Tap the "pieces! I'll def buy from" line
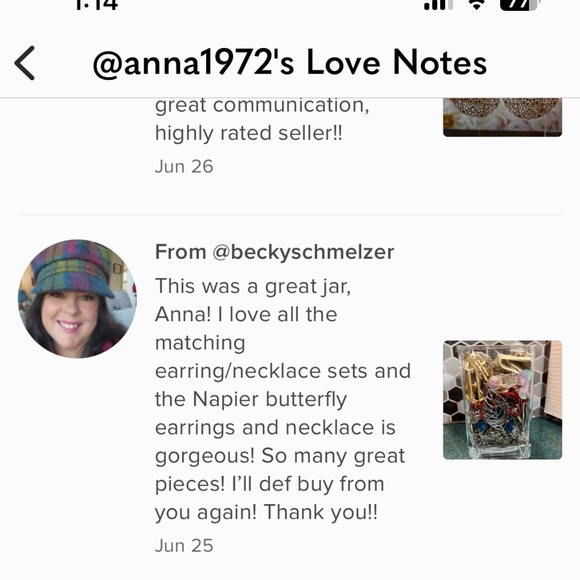 270,484
